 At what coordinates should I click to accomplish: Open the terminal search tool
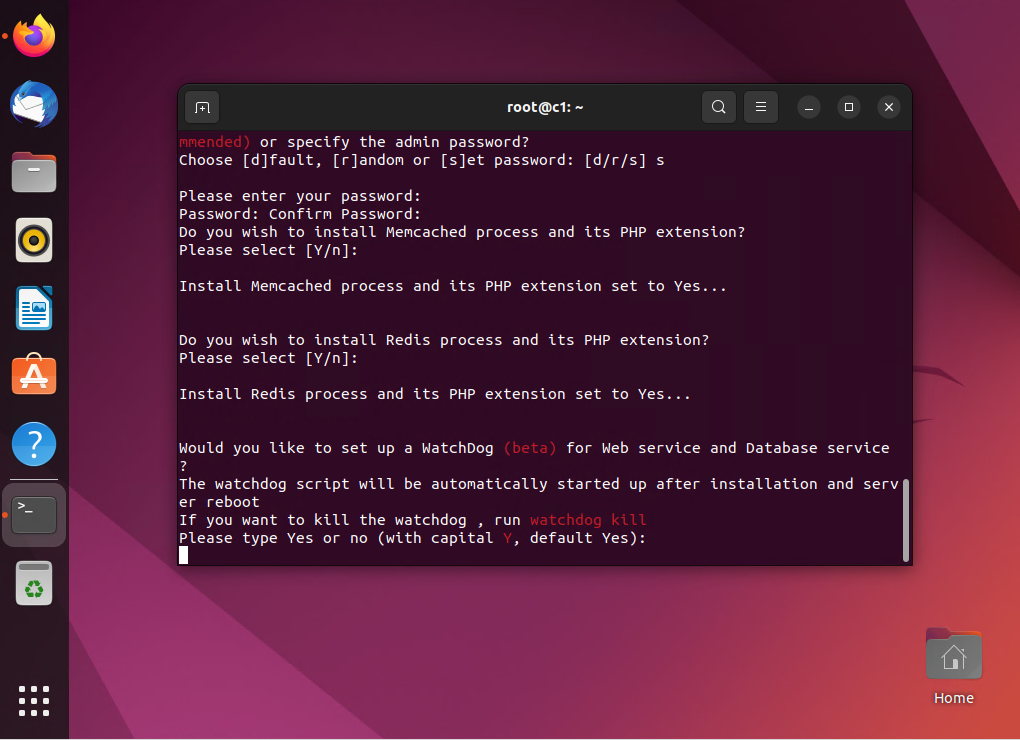click(x=718, y=107)
